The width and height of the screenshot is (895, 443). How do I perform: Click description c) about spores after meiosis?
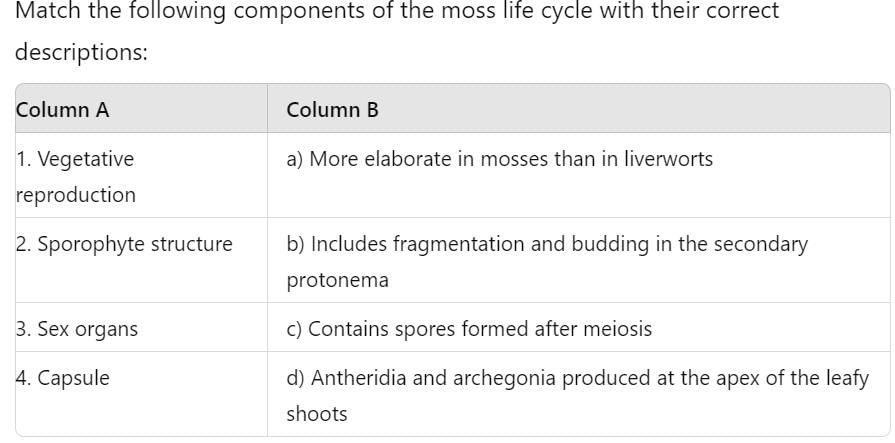[469, 329]
